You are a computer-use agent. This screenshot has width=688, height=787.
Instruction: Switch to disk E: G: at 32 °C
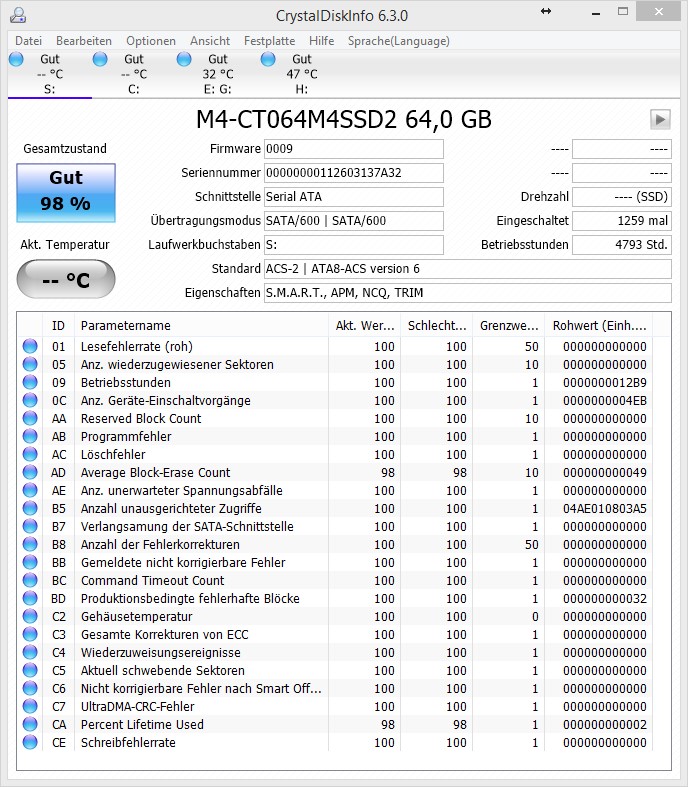(x=217, y=74)
